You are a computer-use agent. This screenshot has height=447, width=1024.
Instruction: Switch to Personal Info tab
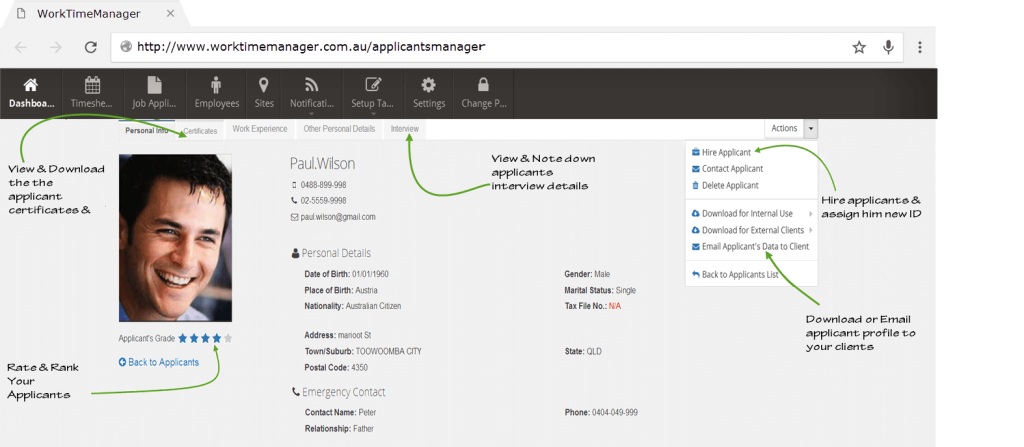coord(147,130)
